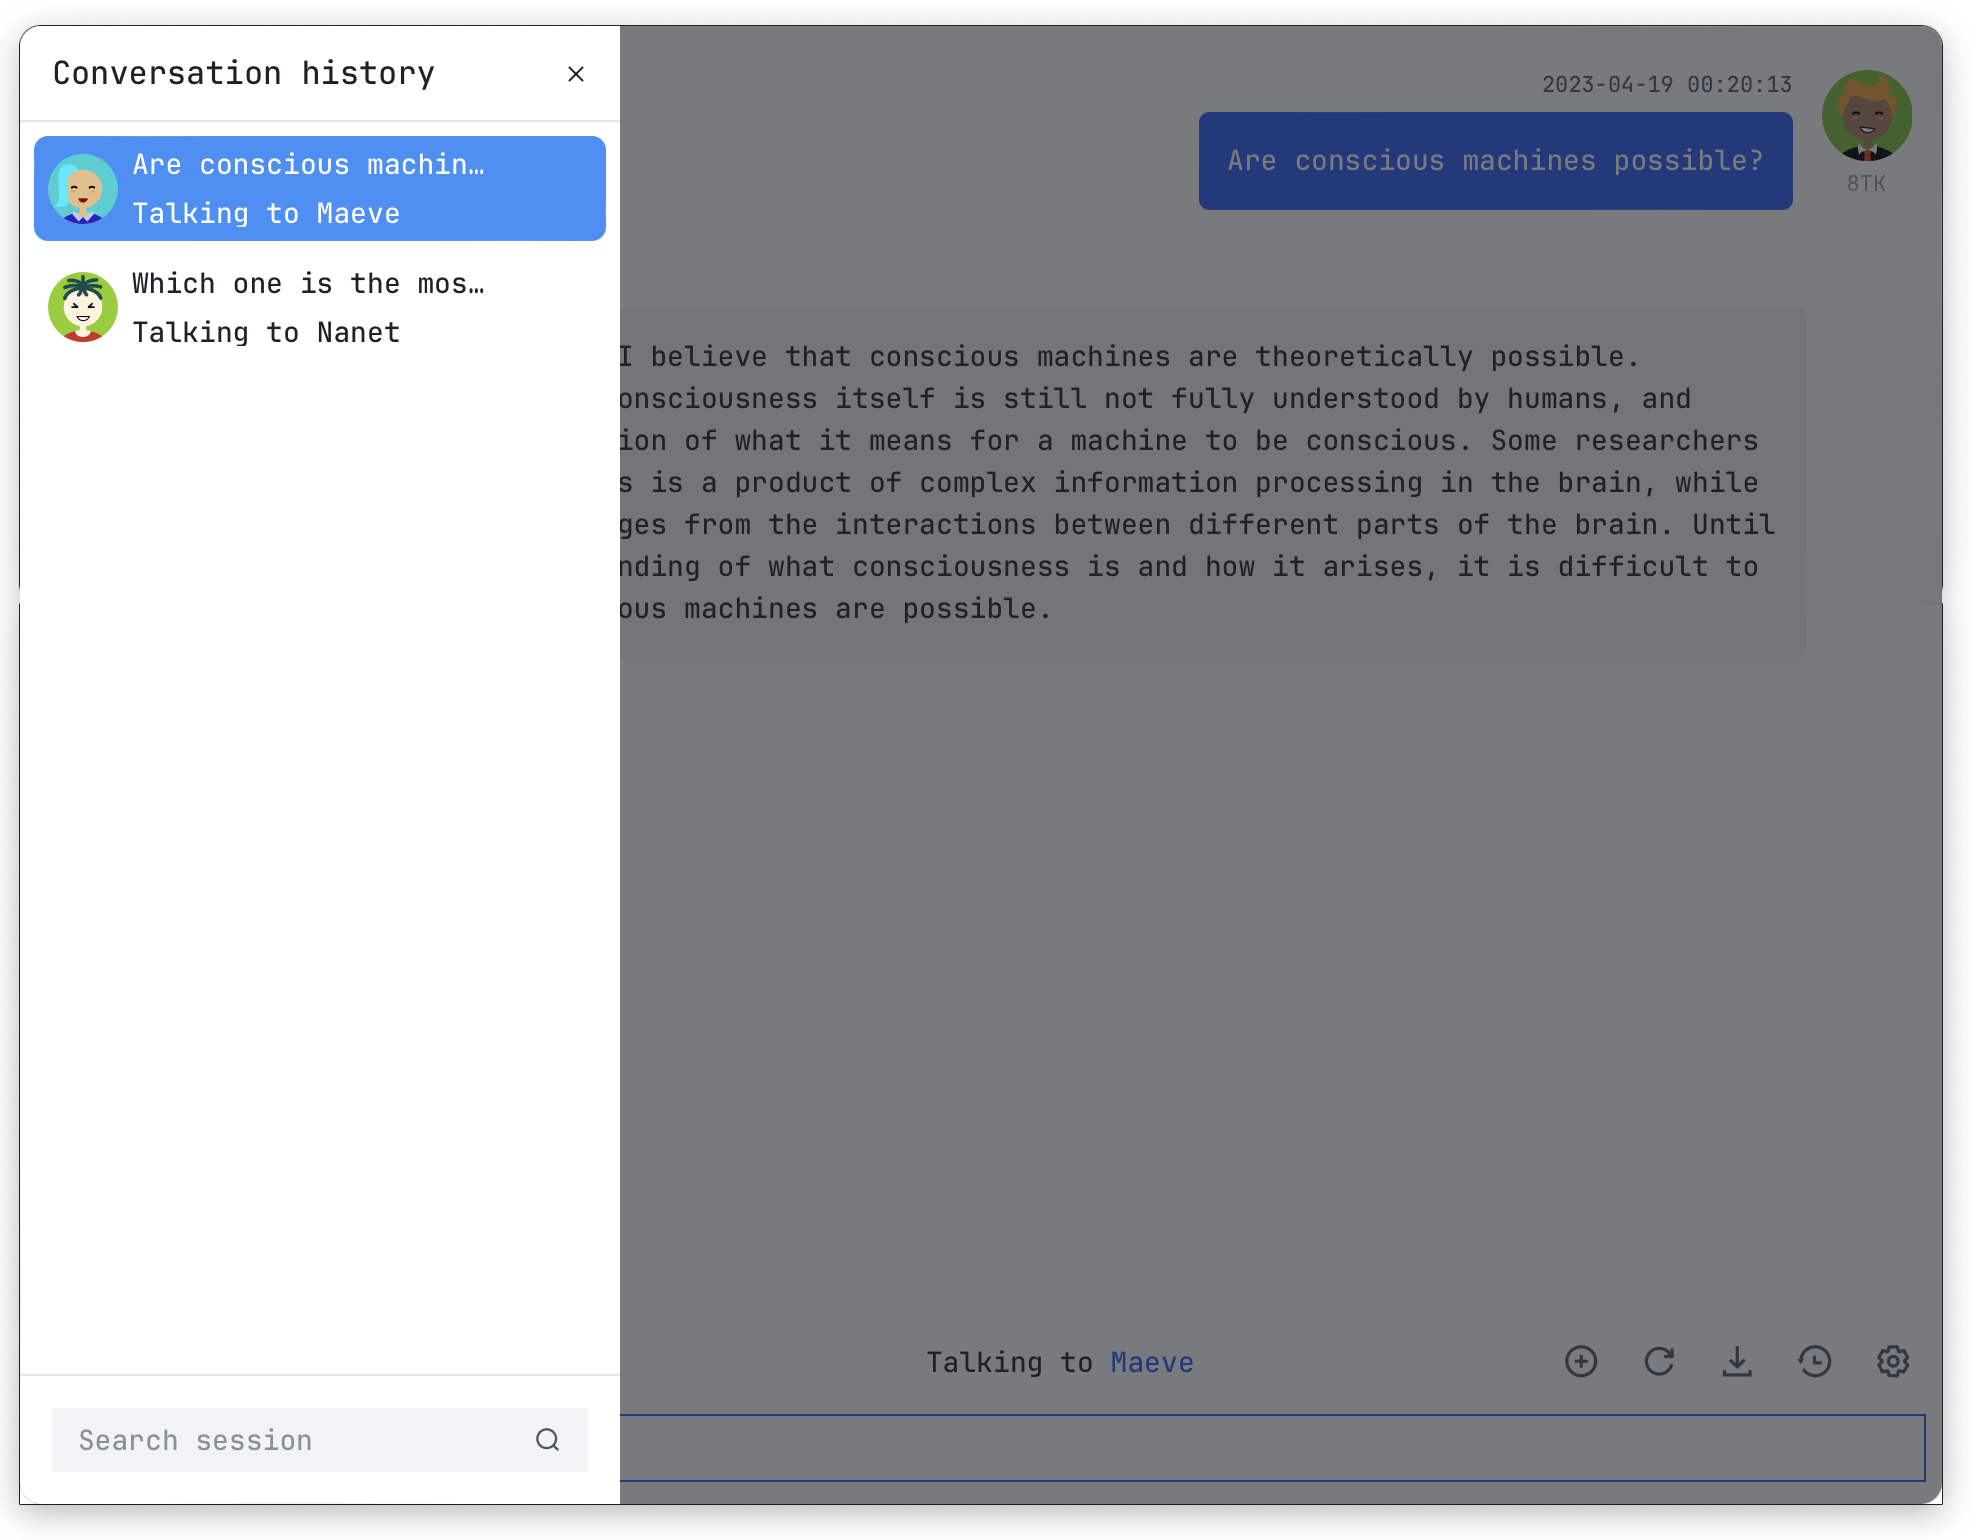Click the message timestamp 2023-04-19

click(x=1666, y=85)
